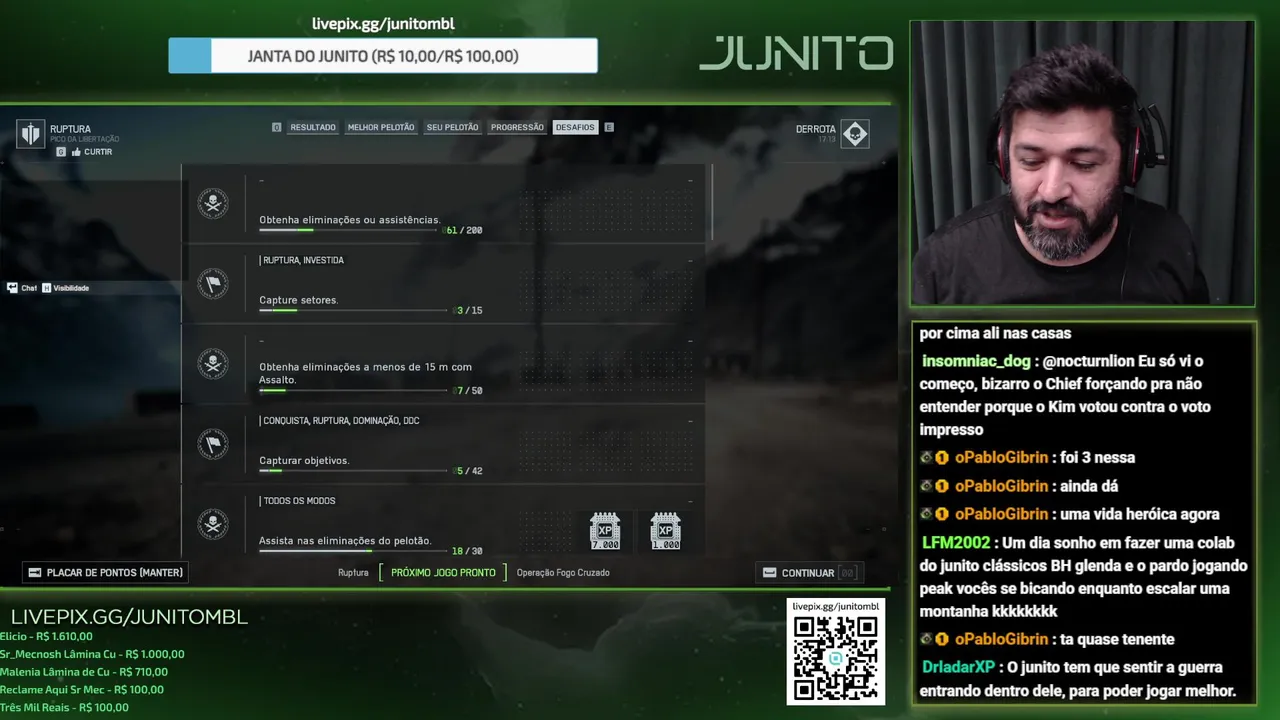
Task: Click insomniac_dog username in chat
Action: (978, 361)
